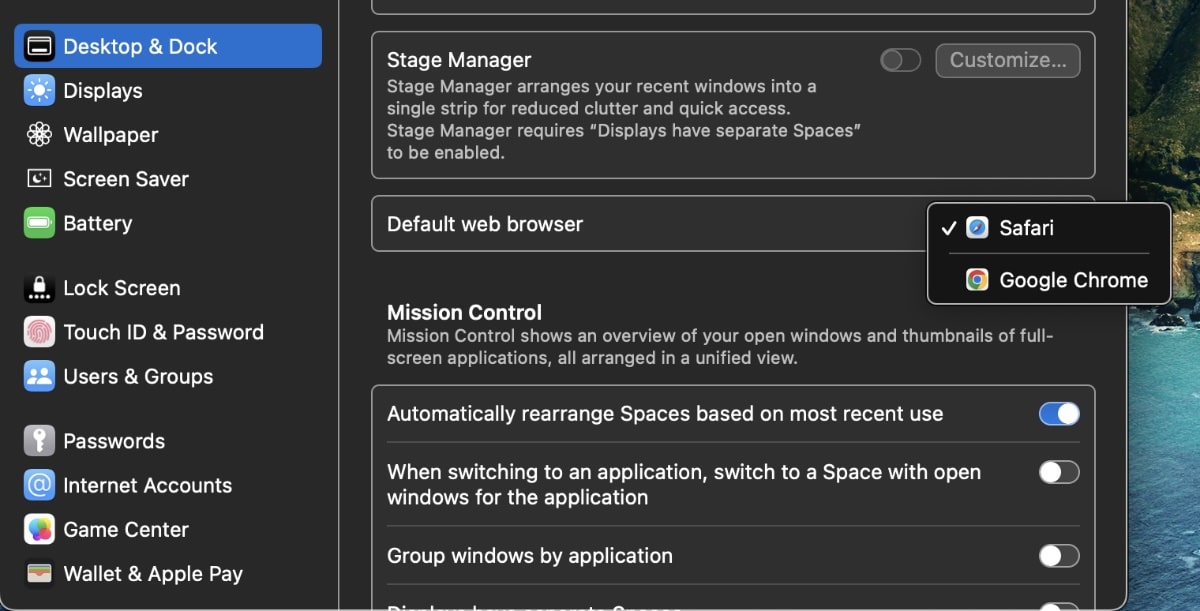Open Touch ID & Password fingerprint icon
The height and width of the screenshot is (611, 1200).
coord(40,332)
